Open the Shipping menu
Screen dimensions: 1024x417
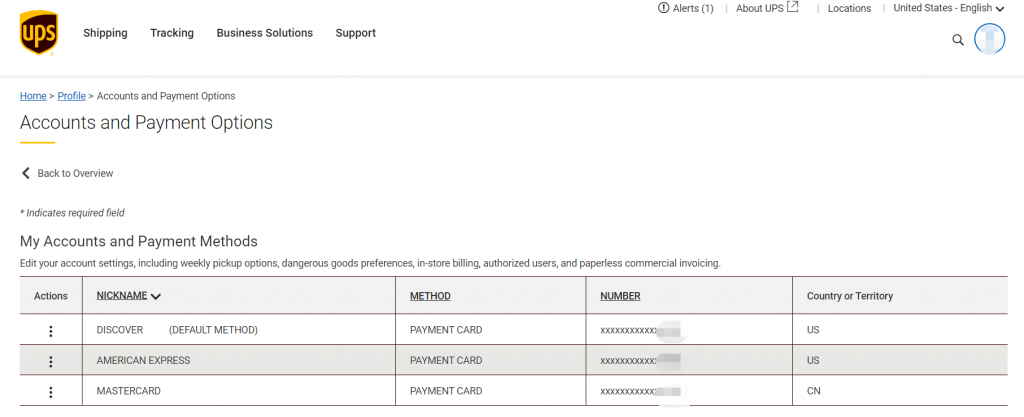coord(105,33)
